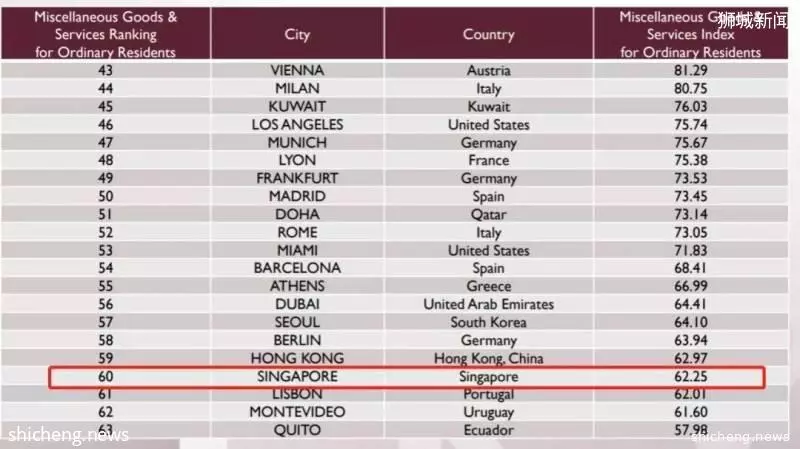Click South Korea country cell

point(488,322)
